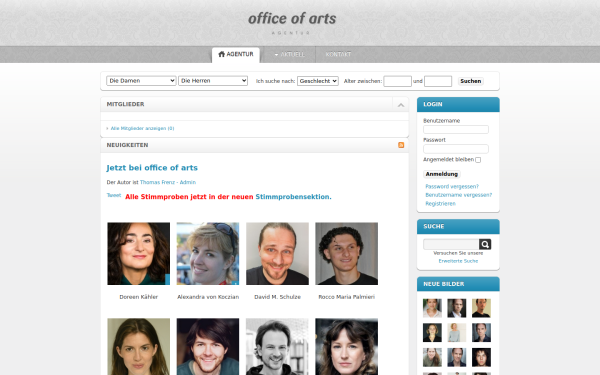Click the name Rocco Maria Palmieri
The image size is (600, 375).
pos(347,297)
